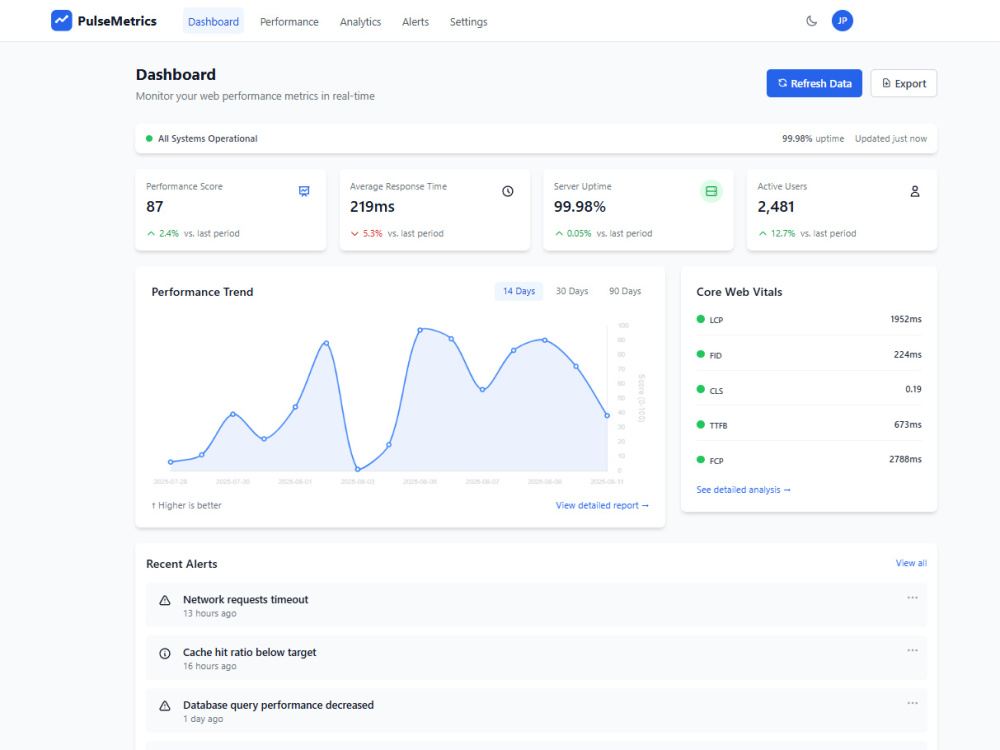Click Higher is better chart note
The height and width of the screenshot is (750, 1000).
[186, 505]
